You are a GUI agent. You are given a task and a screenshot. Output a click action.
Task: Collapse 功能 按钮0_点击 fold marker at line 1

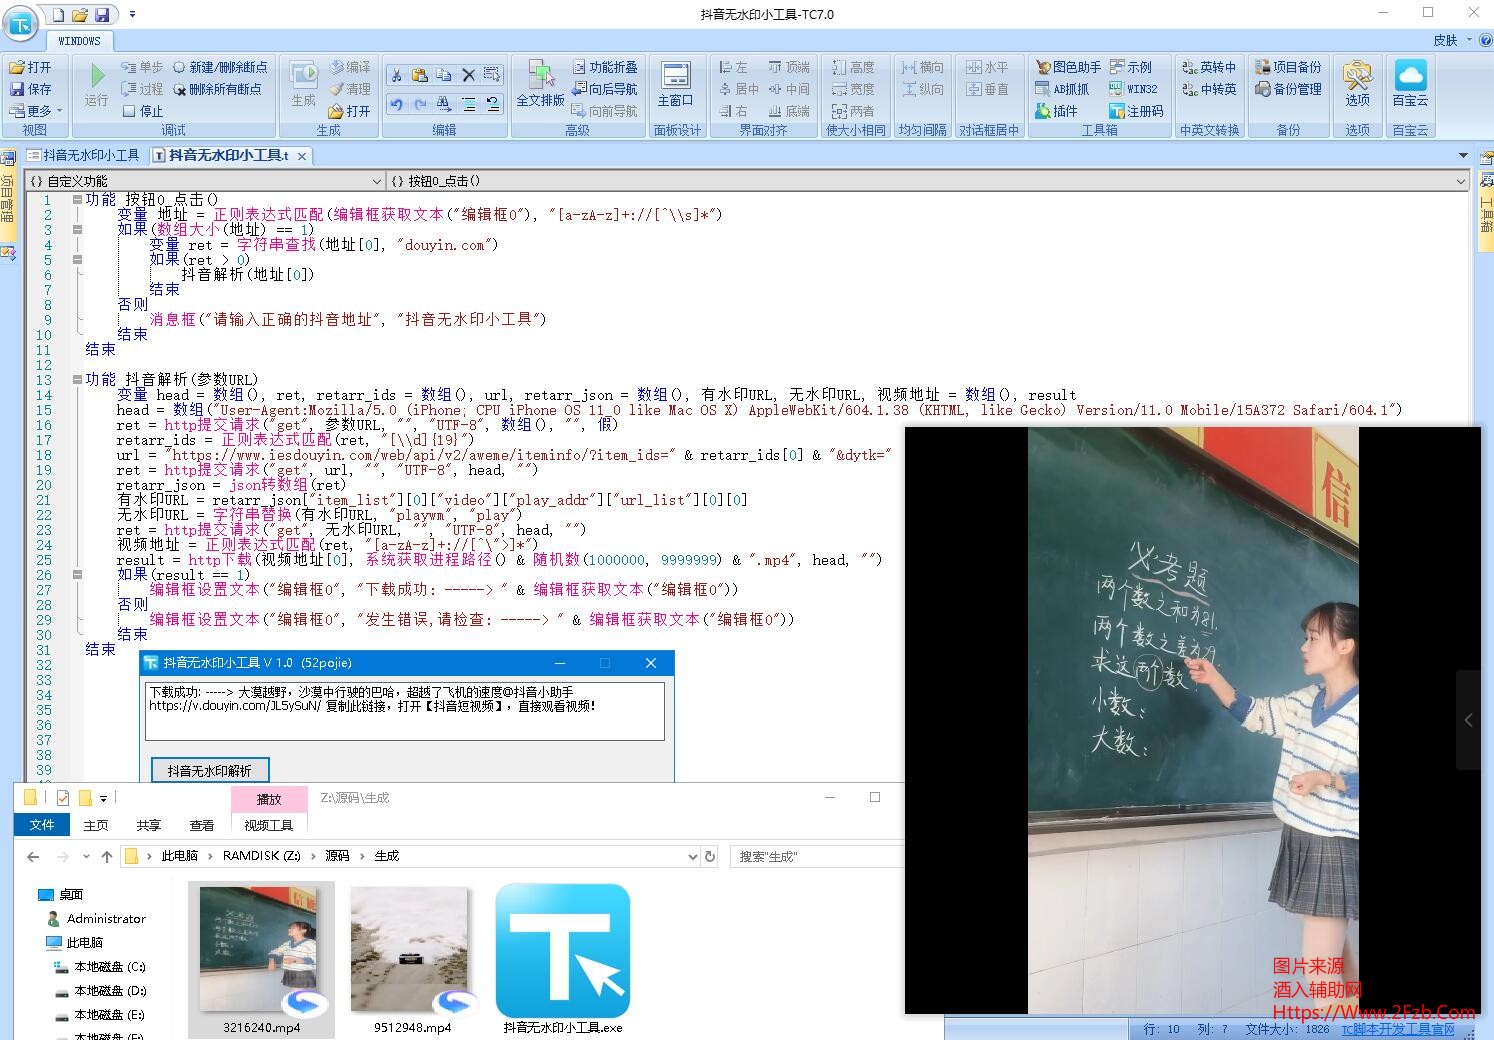pos(77,200)
